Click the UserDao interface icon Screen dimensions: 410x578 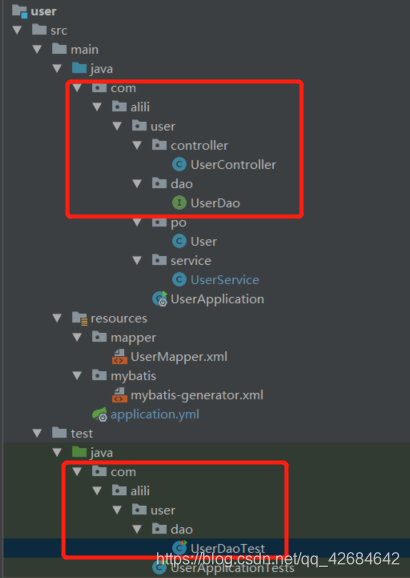pyautogui.click(x=179, y=203)
